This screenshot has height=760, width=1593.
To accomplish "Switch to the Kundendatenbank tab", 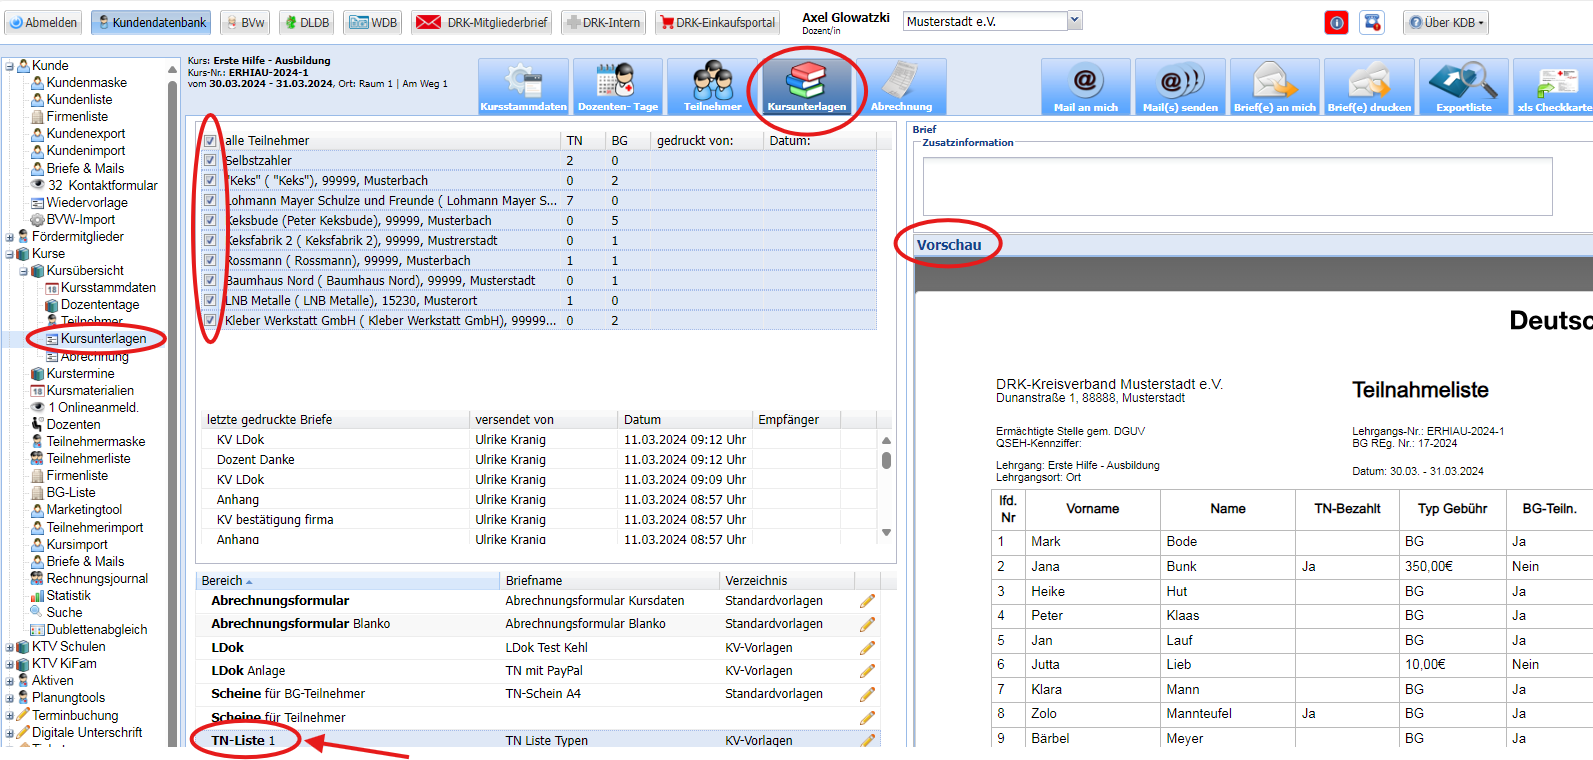I will 151,22.
